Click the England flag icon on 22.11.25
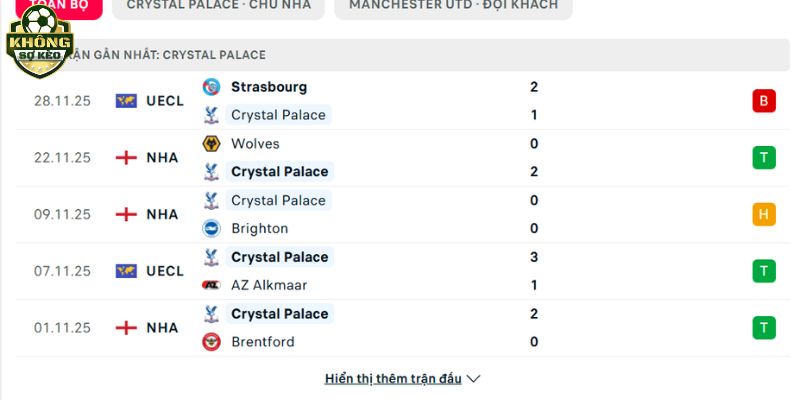800x400 pixels. point(126,158)
